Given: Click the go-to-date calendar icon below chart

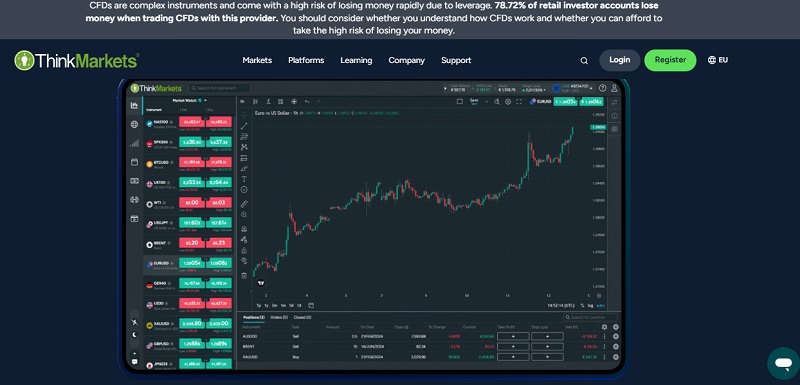Looking at the screenshot, I should click(311, 305).
